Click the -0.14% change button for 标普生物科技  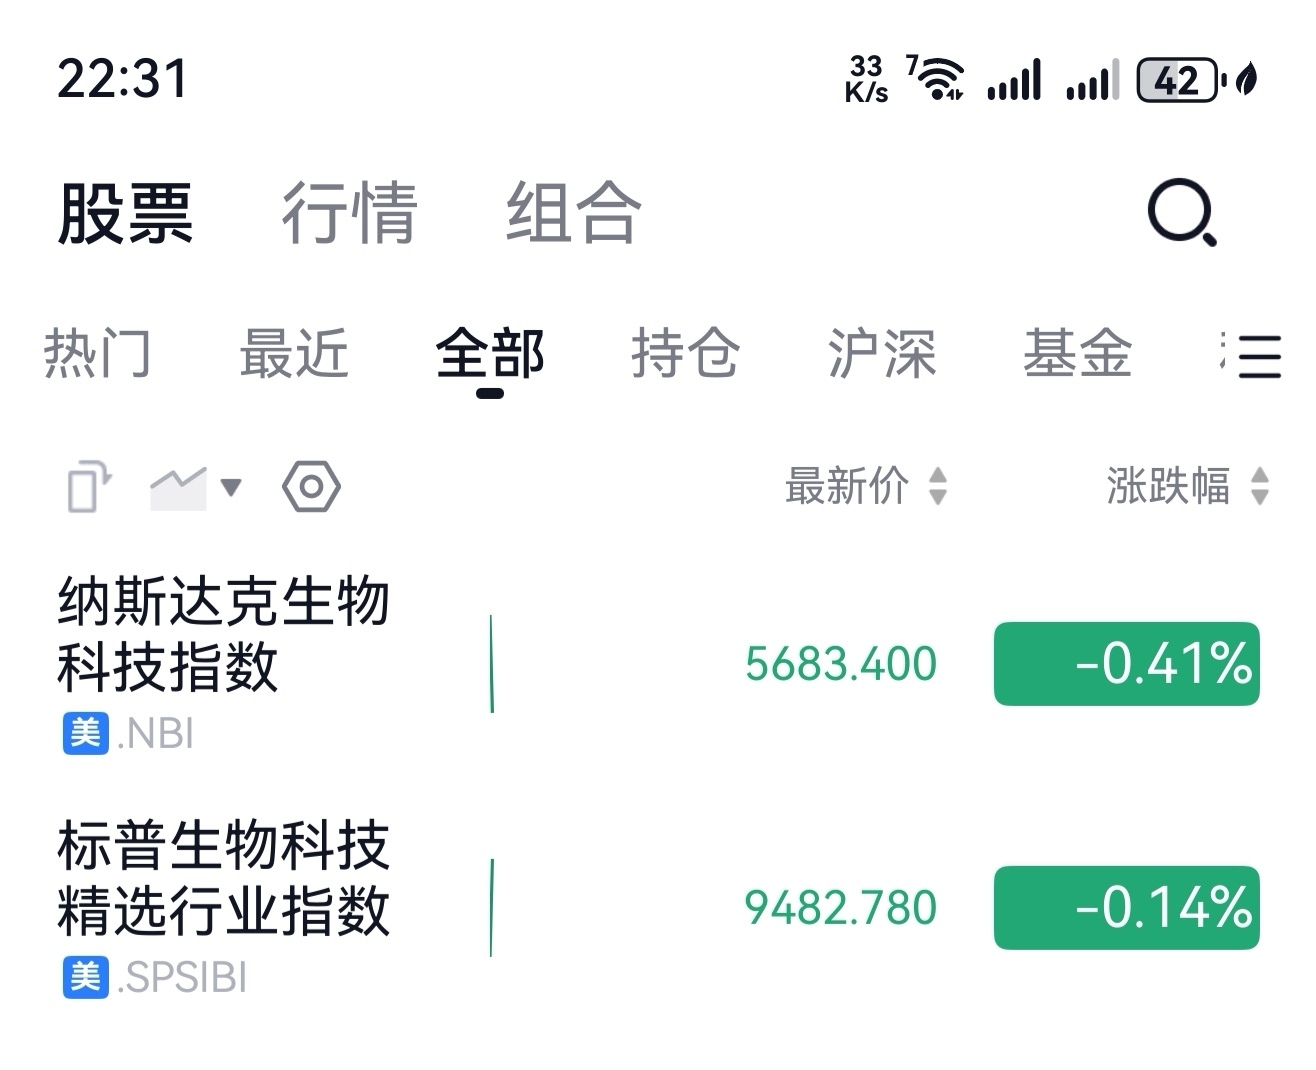pos(1126,908)
